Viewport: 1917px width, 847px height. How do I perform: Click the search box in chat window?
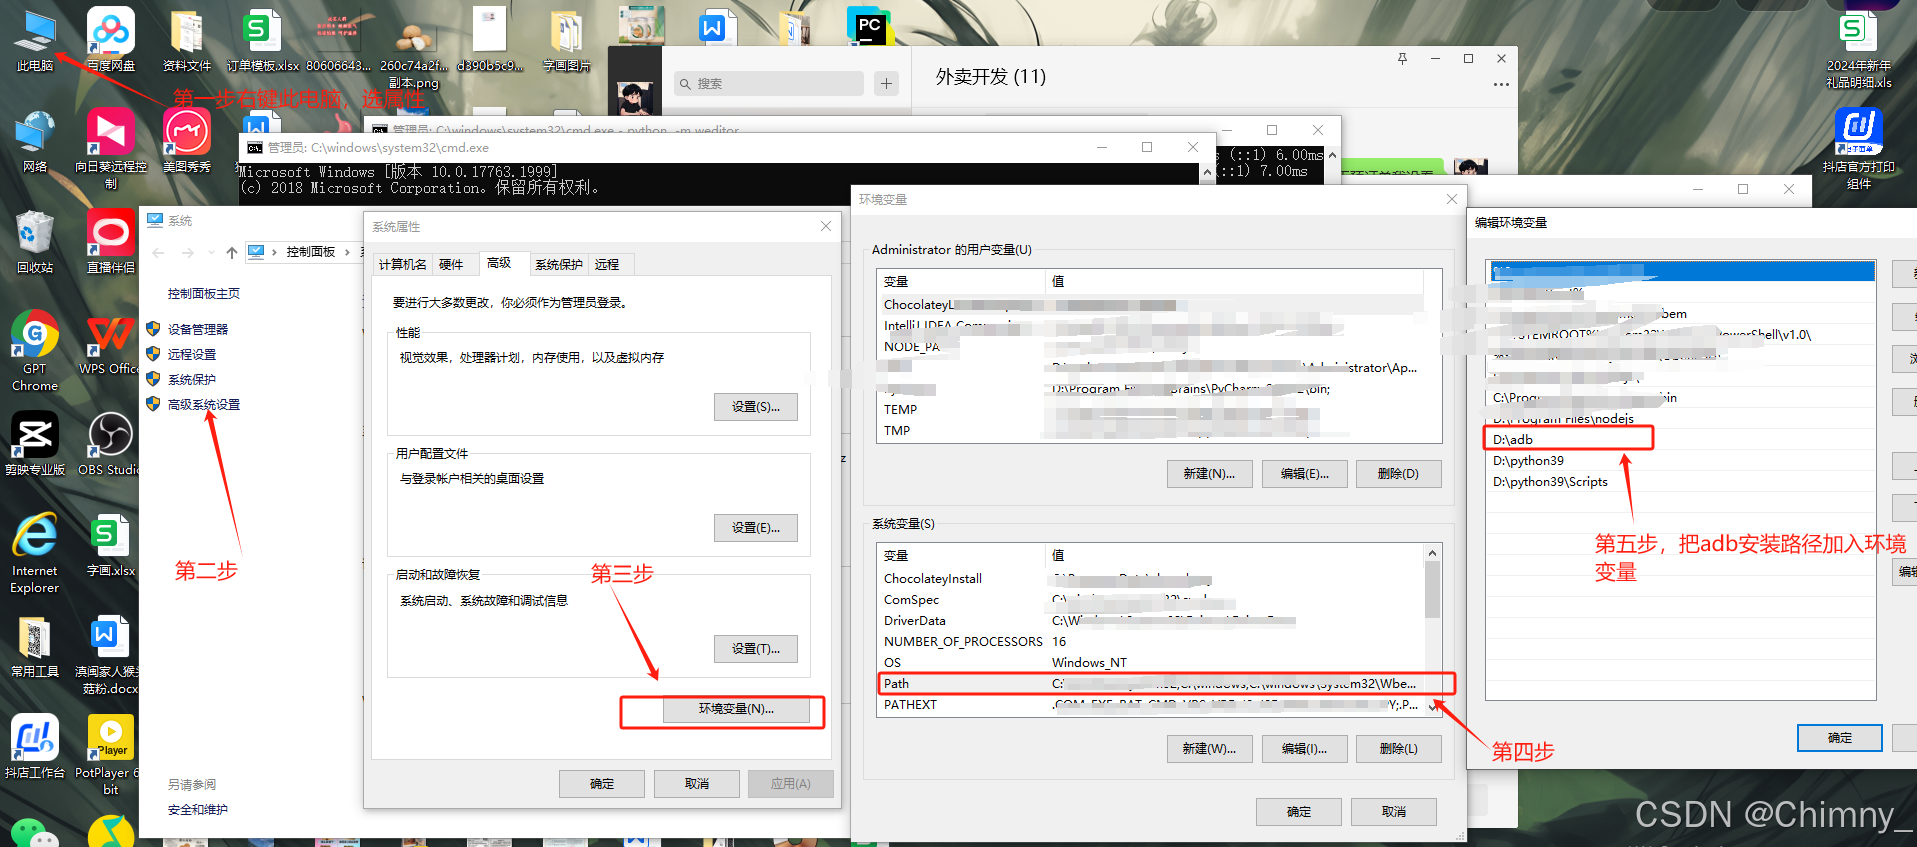coord(768,84)
